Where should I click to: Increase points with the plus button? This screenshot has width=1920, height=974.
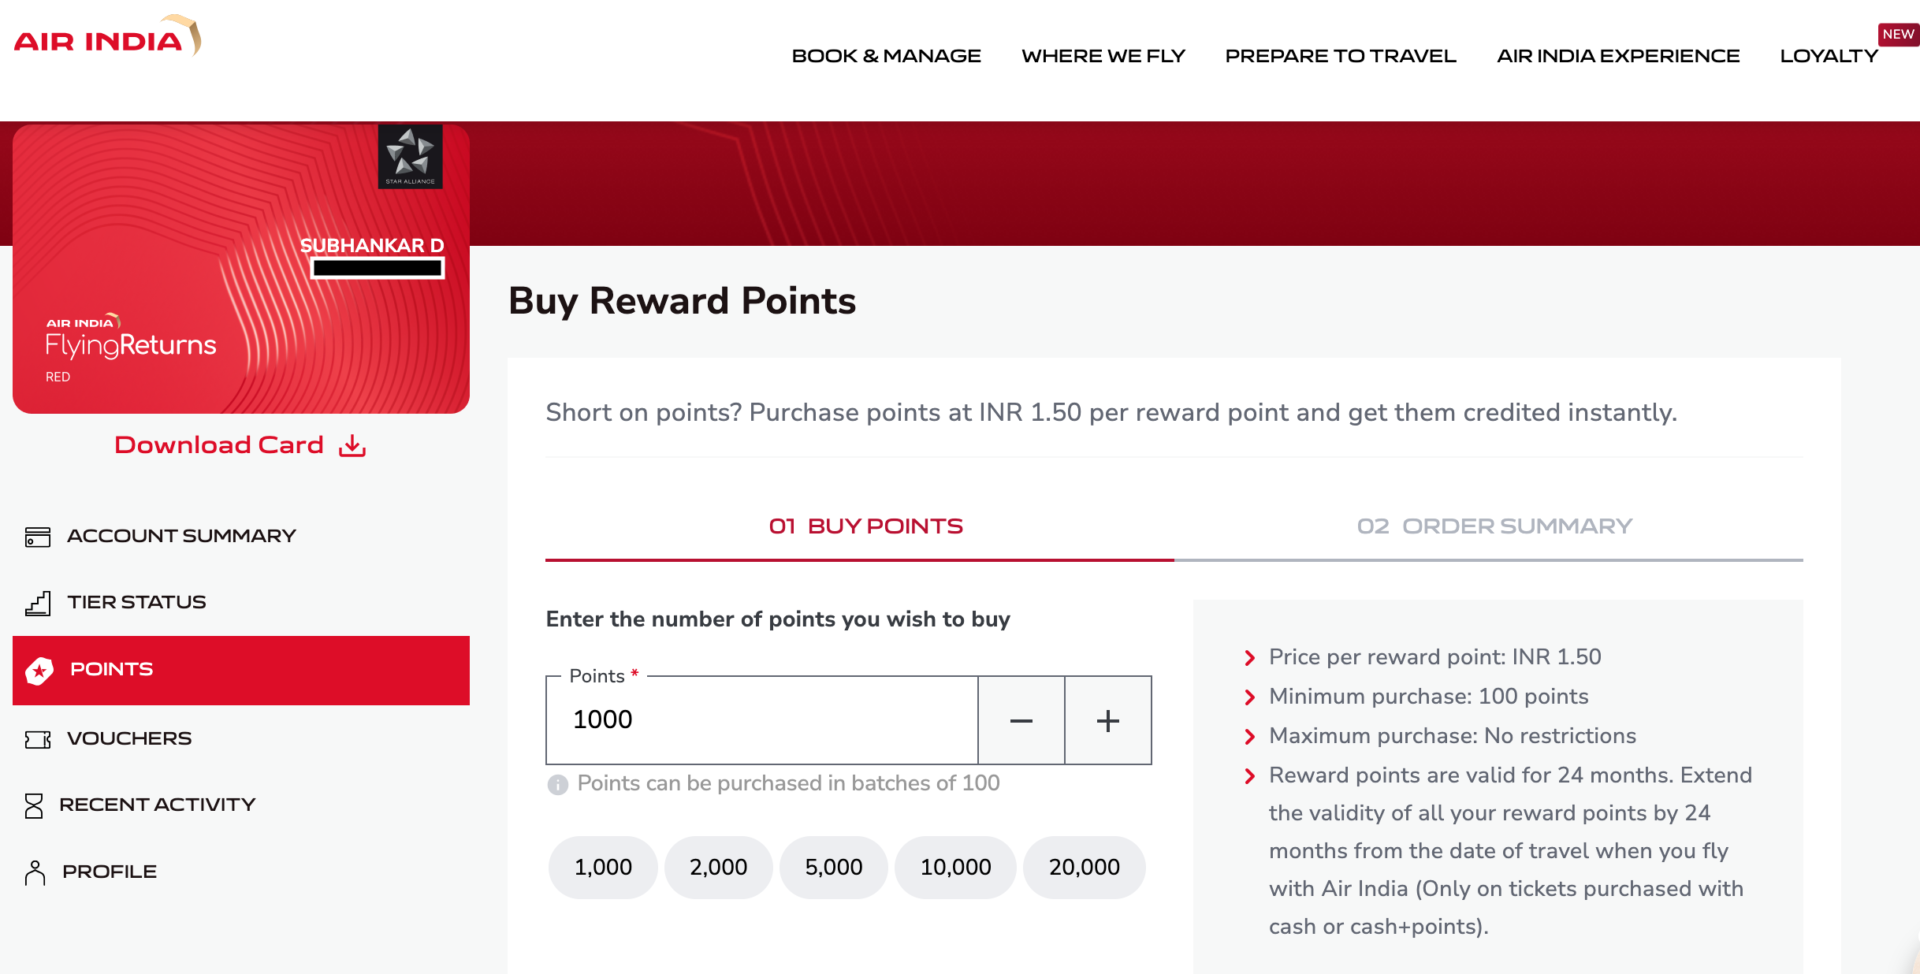[x=1108, y=720]
